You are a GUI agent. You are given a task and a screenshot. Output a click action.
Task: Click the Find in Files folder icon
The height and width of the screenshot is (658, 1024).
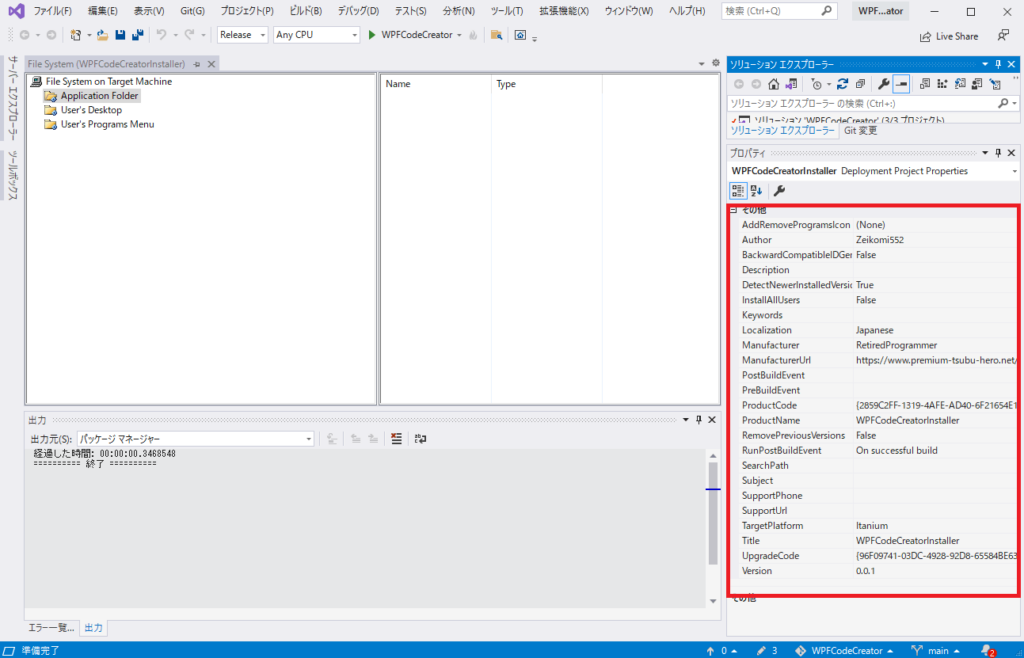pyautogui.click(x=496, y=35)
